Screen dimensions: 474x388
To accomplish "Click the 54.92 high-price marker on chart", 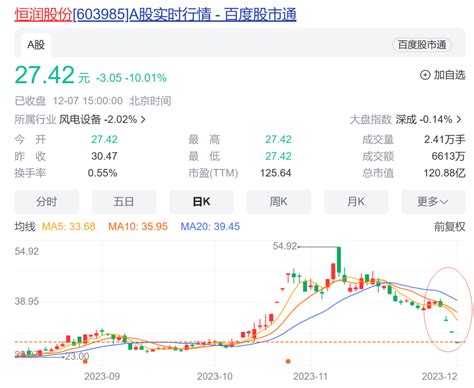I will 285,246.
